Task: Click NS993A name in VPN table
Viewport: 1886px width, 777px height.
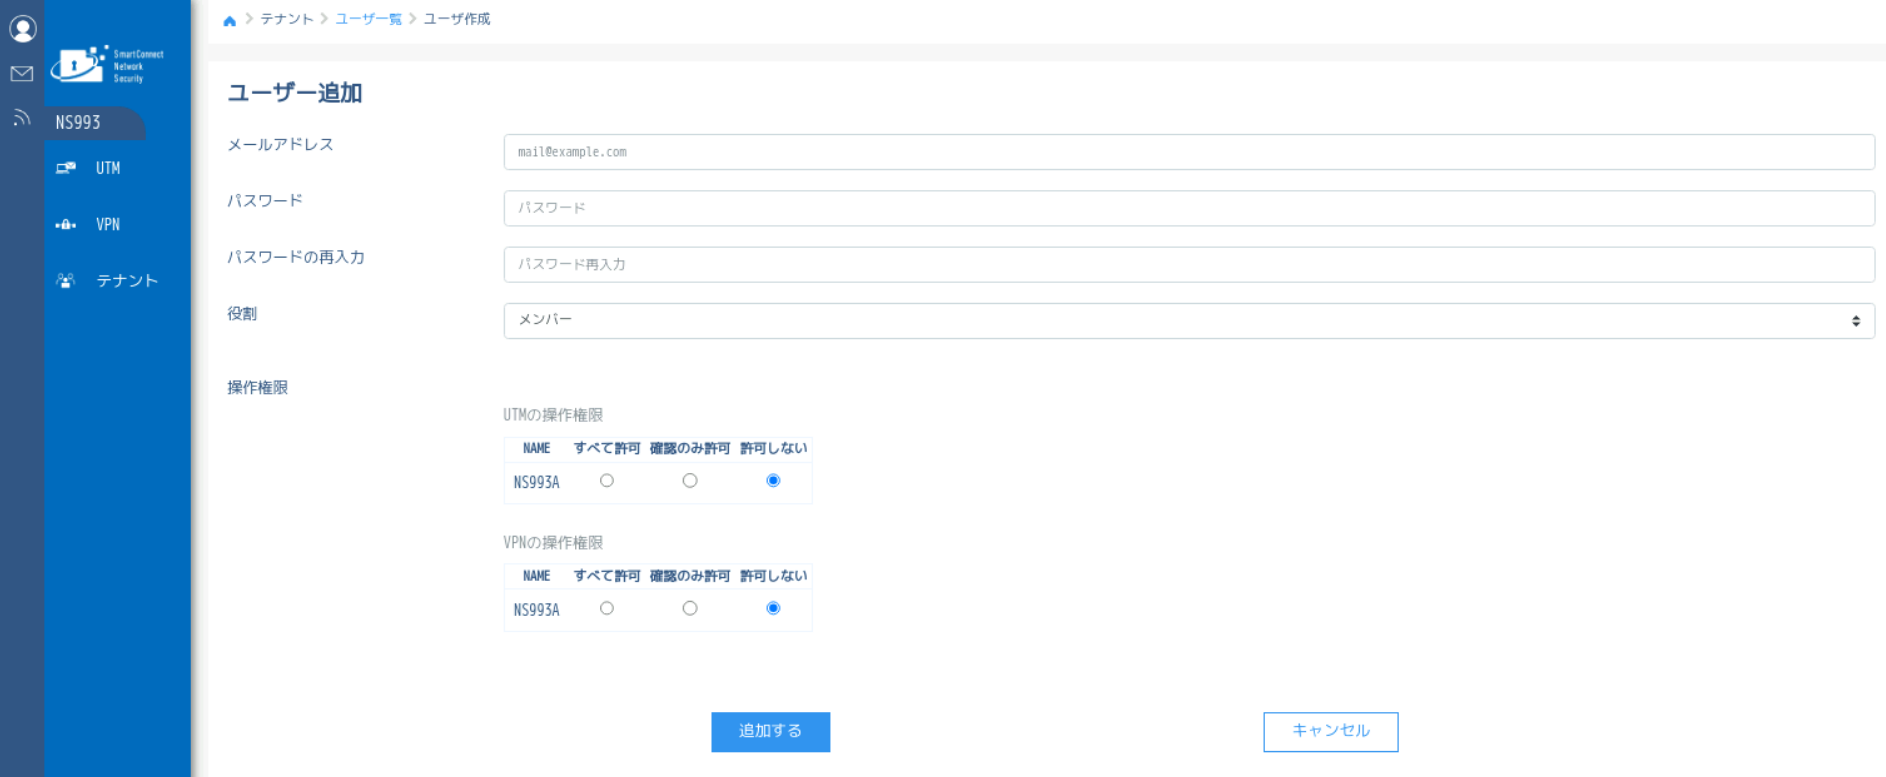Action: click(537, 610)
